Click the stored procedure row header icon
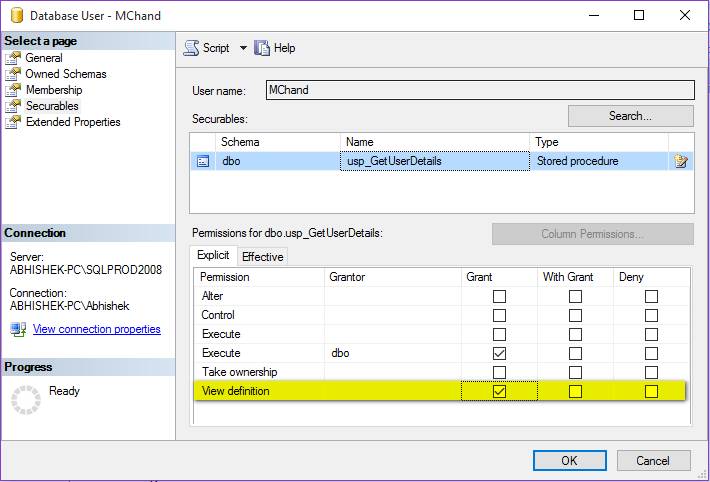 coord(203,161)
